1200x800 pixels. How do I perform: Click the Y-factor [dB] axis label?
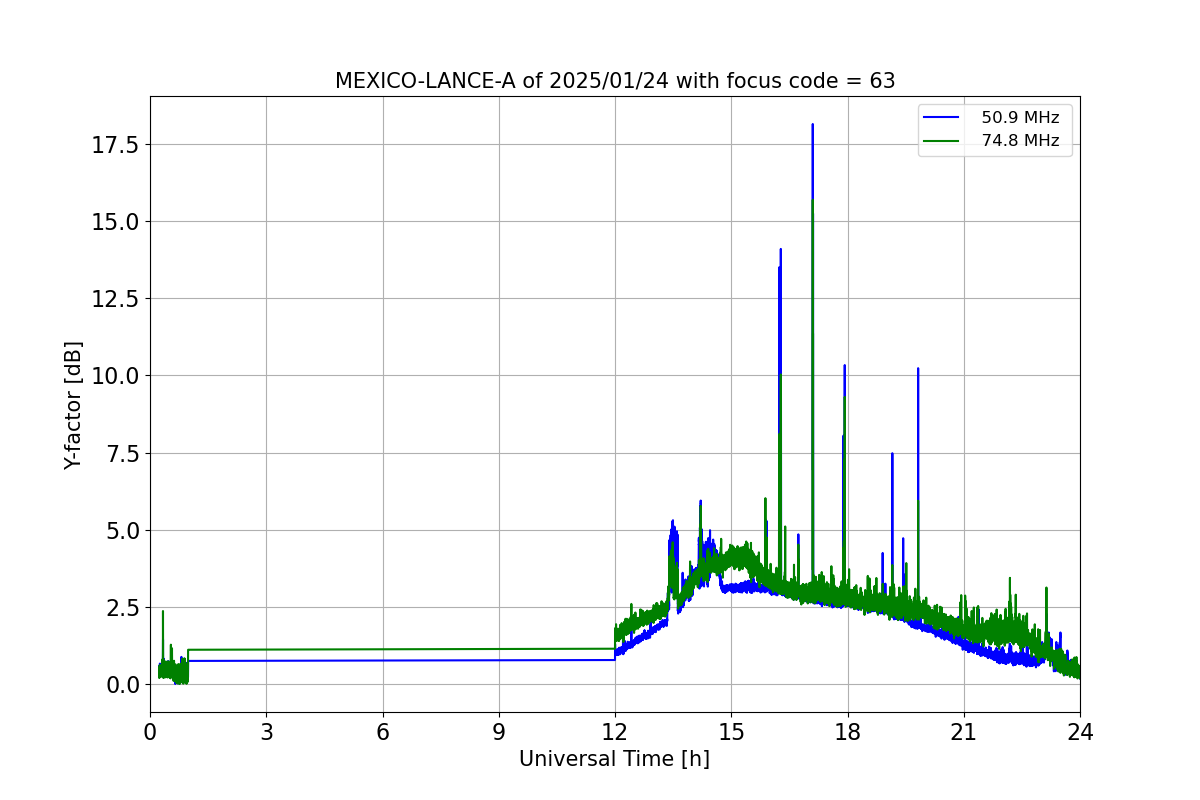tap(73, 405)
